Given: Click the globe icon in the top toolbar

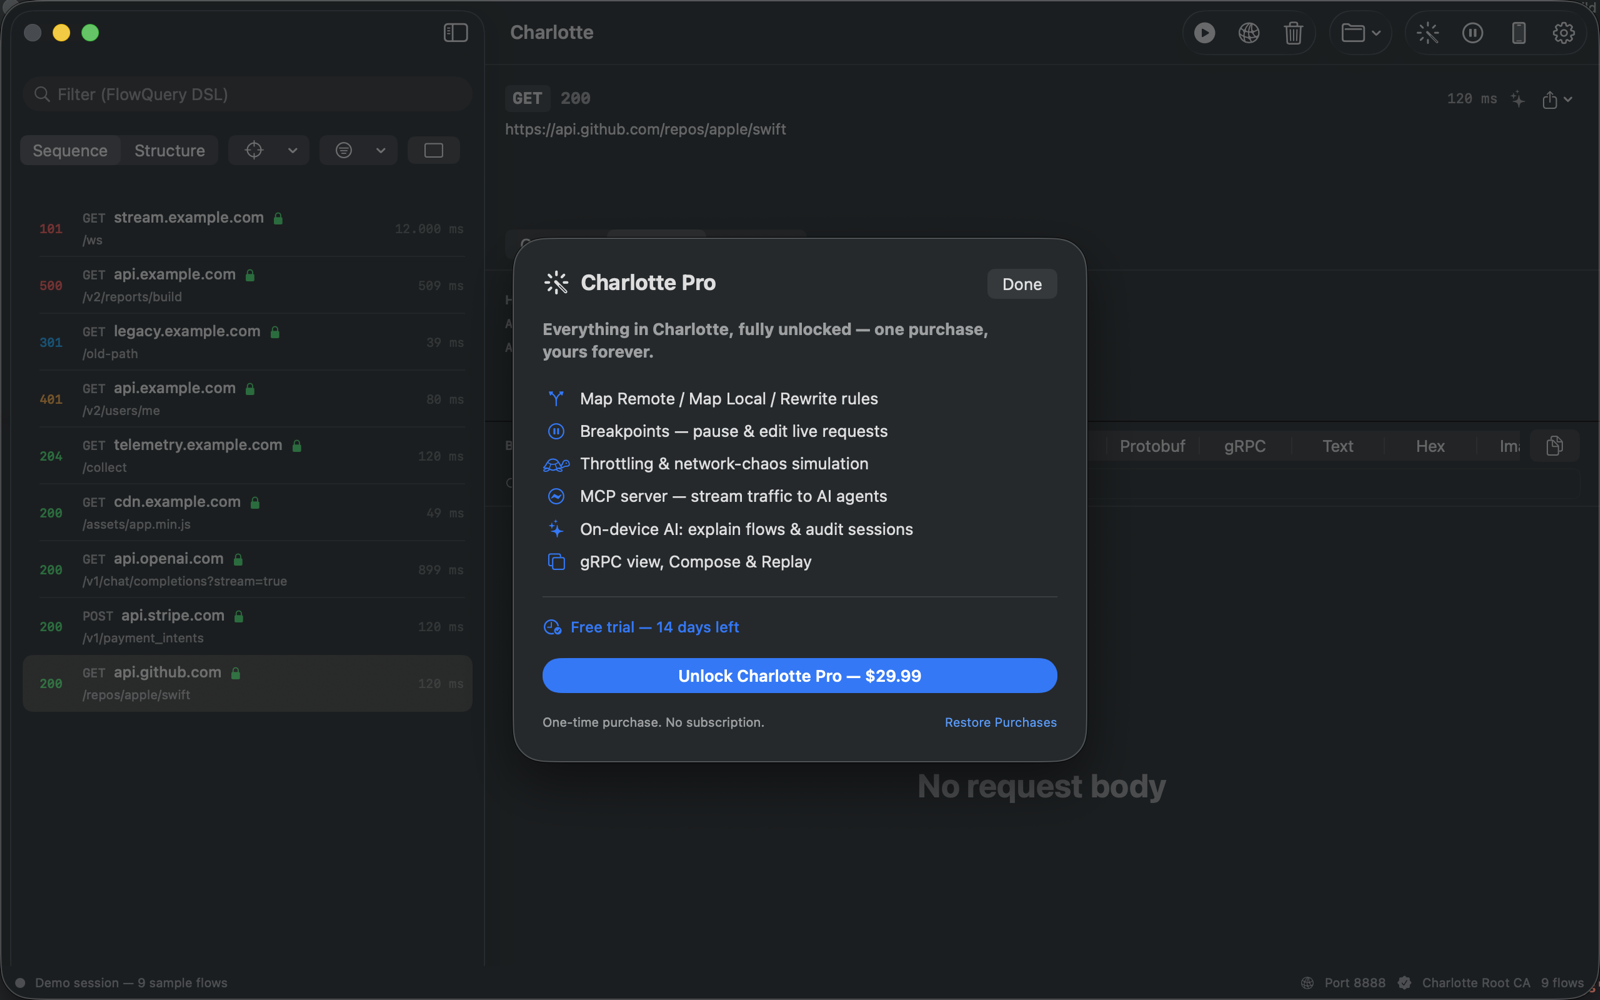Looking at the screenshot, I should point(1249,33).
